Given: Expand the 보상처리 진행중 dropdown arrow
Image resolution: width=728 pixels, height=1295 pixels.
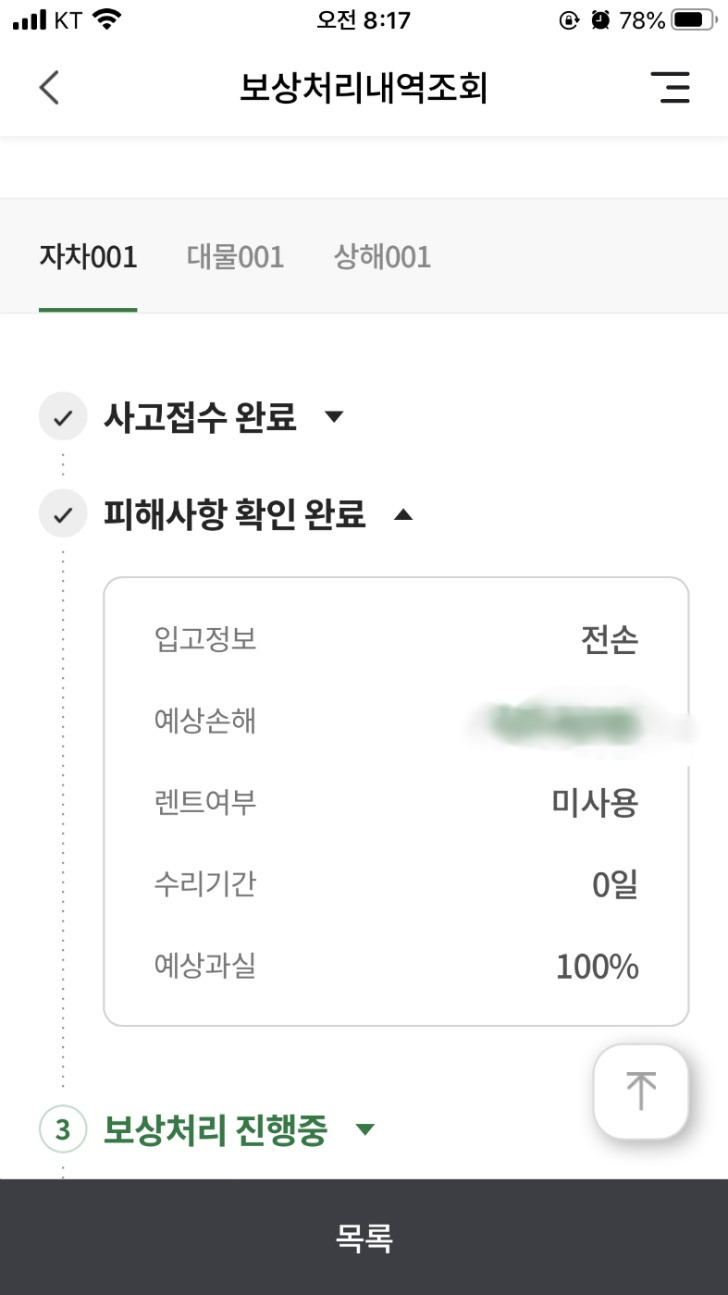Looking at the screenshot, I should pos(365,1130).
